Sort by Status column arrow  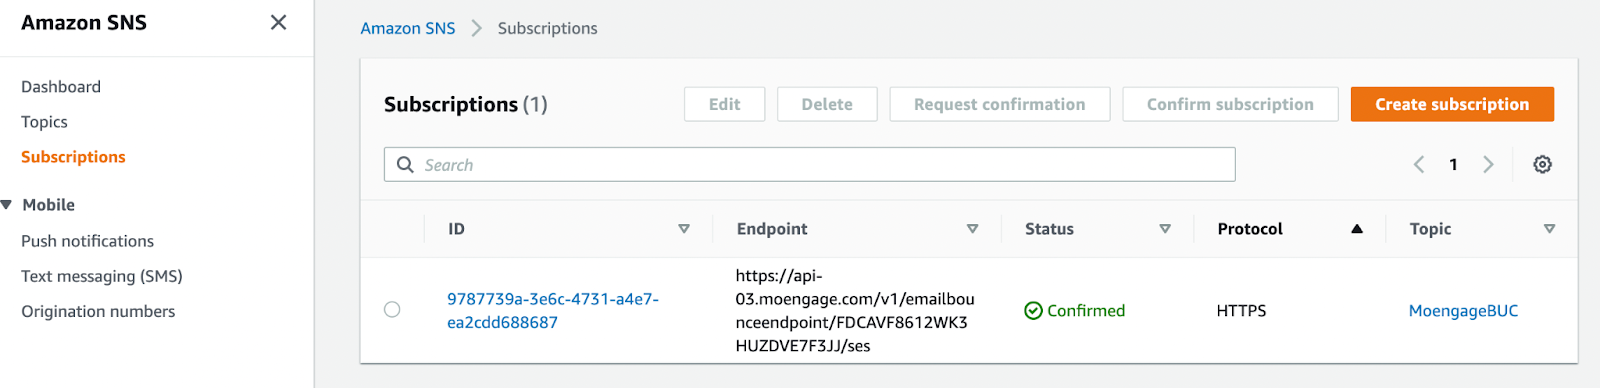click(1165, 229)
